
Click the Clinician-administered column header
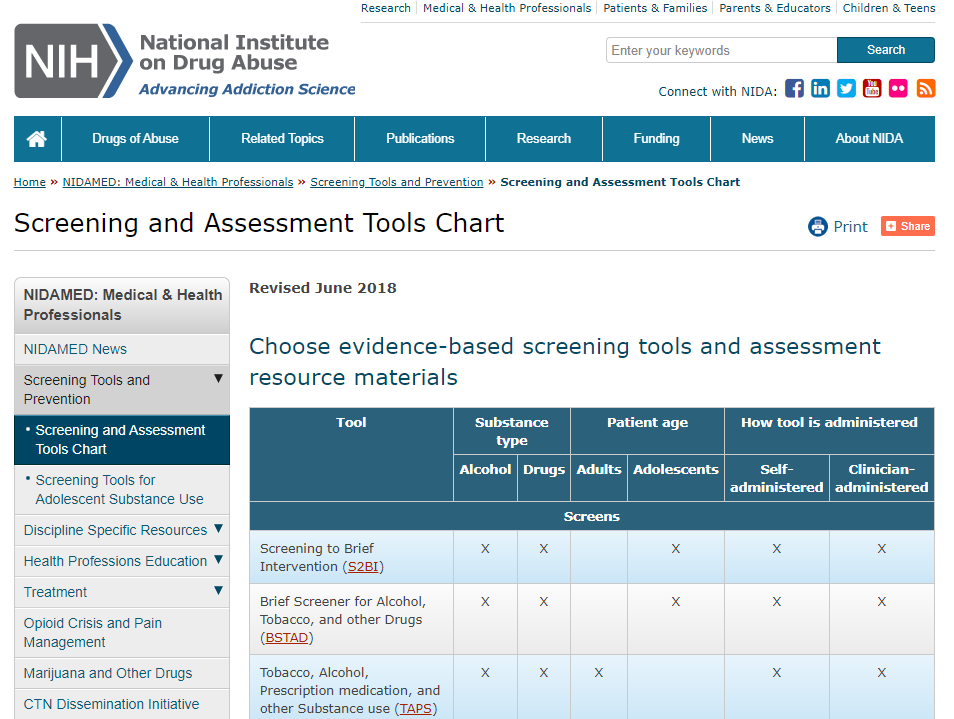click(x=882, y=478)
